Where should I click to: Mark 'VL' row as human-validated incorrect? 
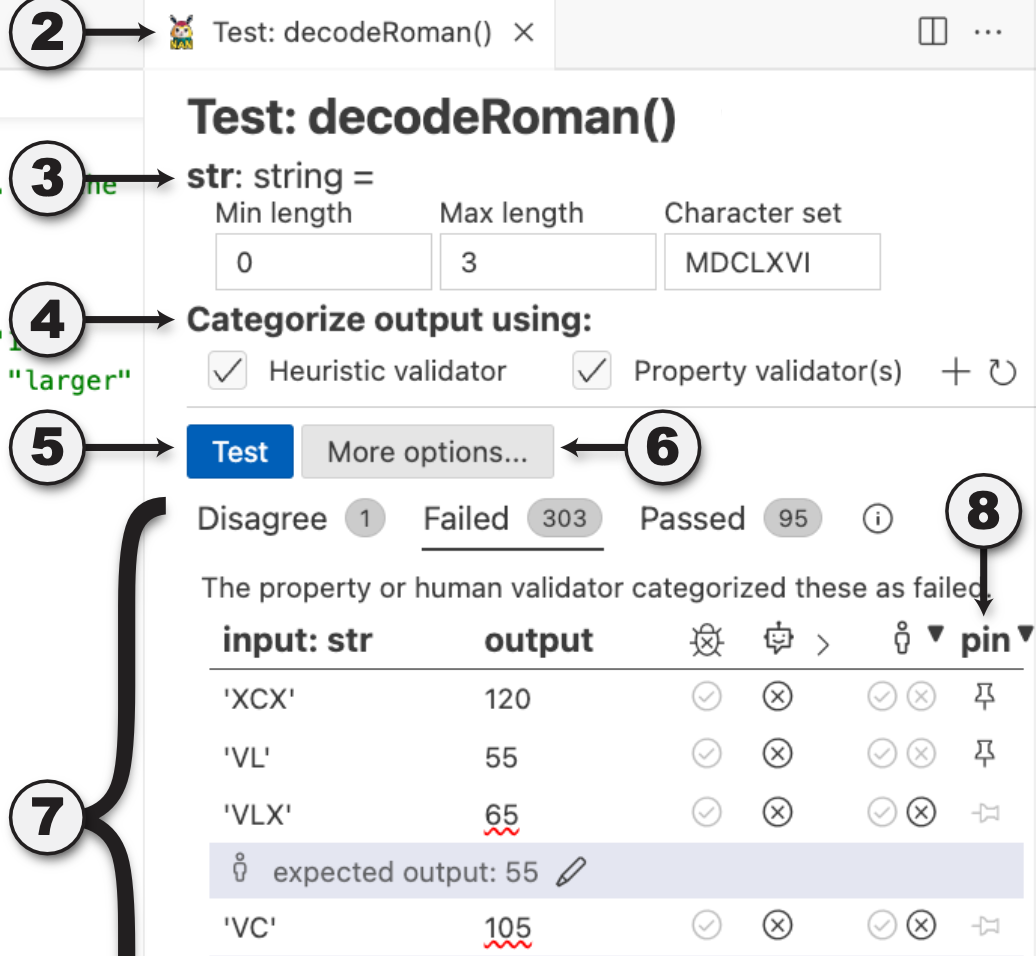click(x=921, y=753)
